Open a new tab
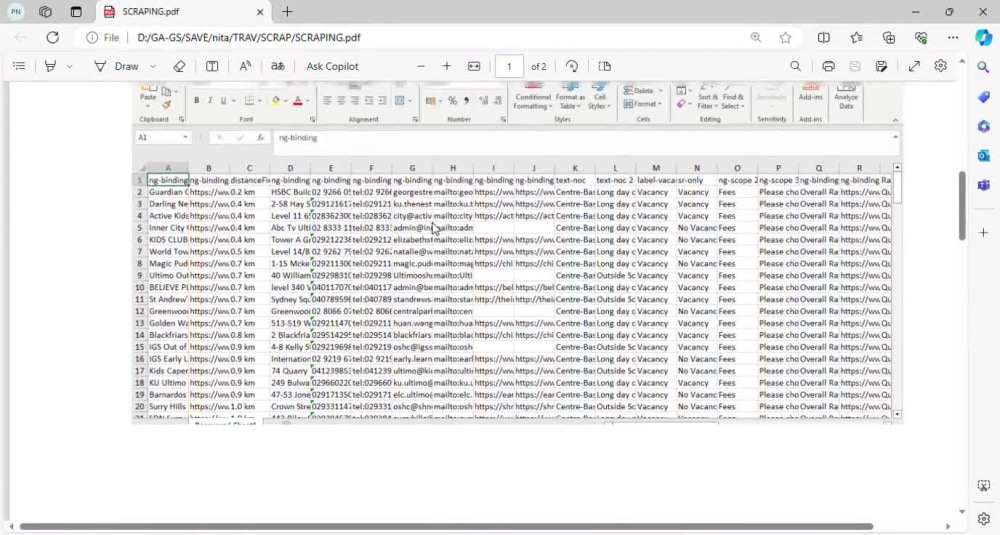This screenshot has height=535, width=1000. pos(288,11)
